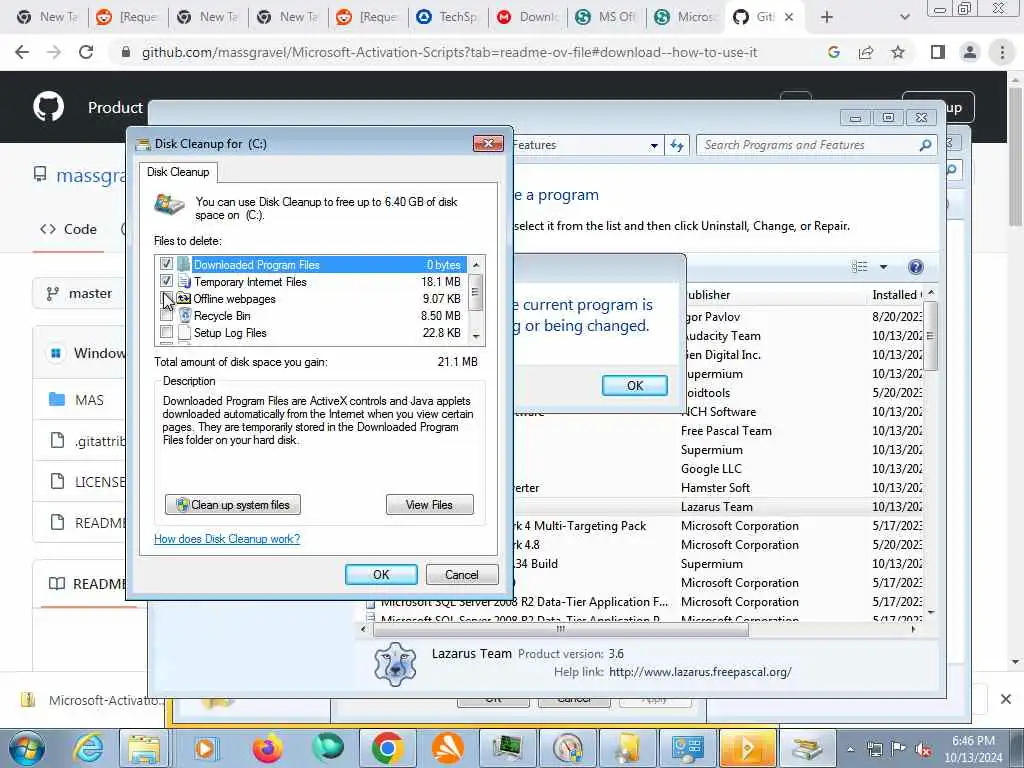Switch to Chrome via the taskbar icon

tap(387, 748)
